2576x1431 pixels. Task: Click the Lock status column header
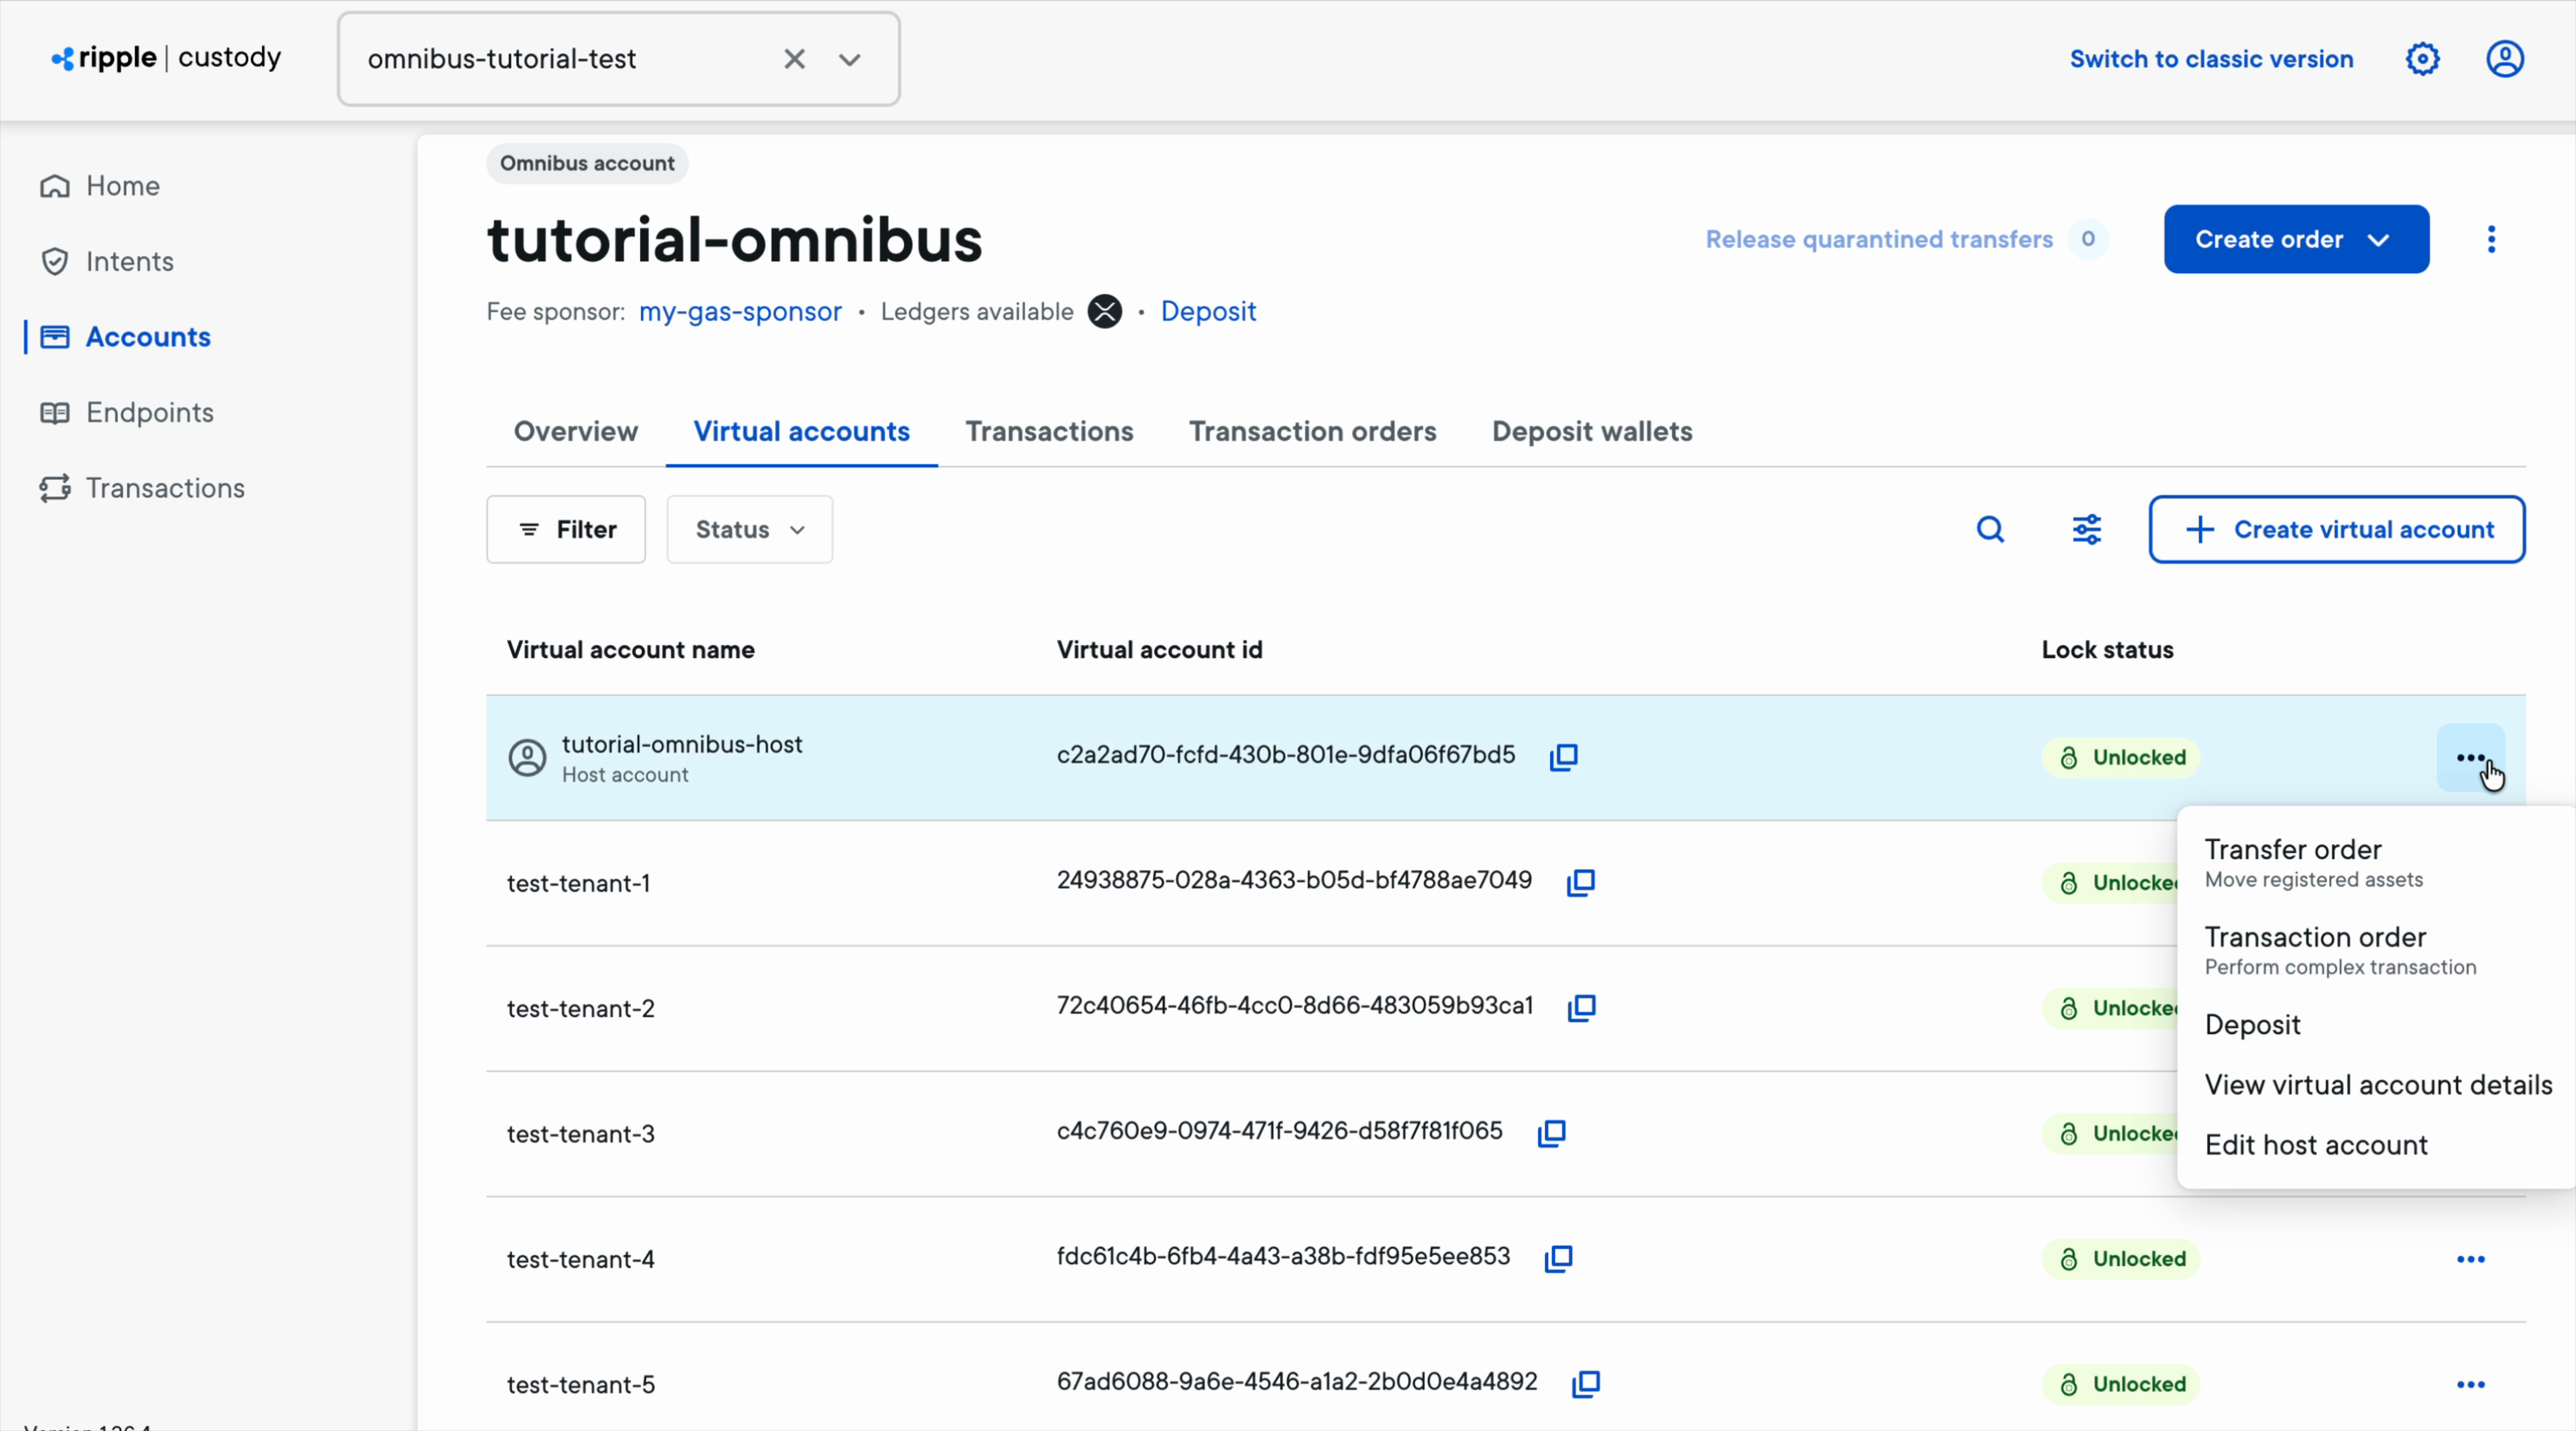pos(2107,650)
